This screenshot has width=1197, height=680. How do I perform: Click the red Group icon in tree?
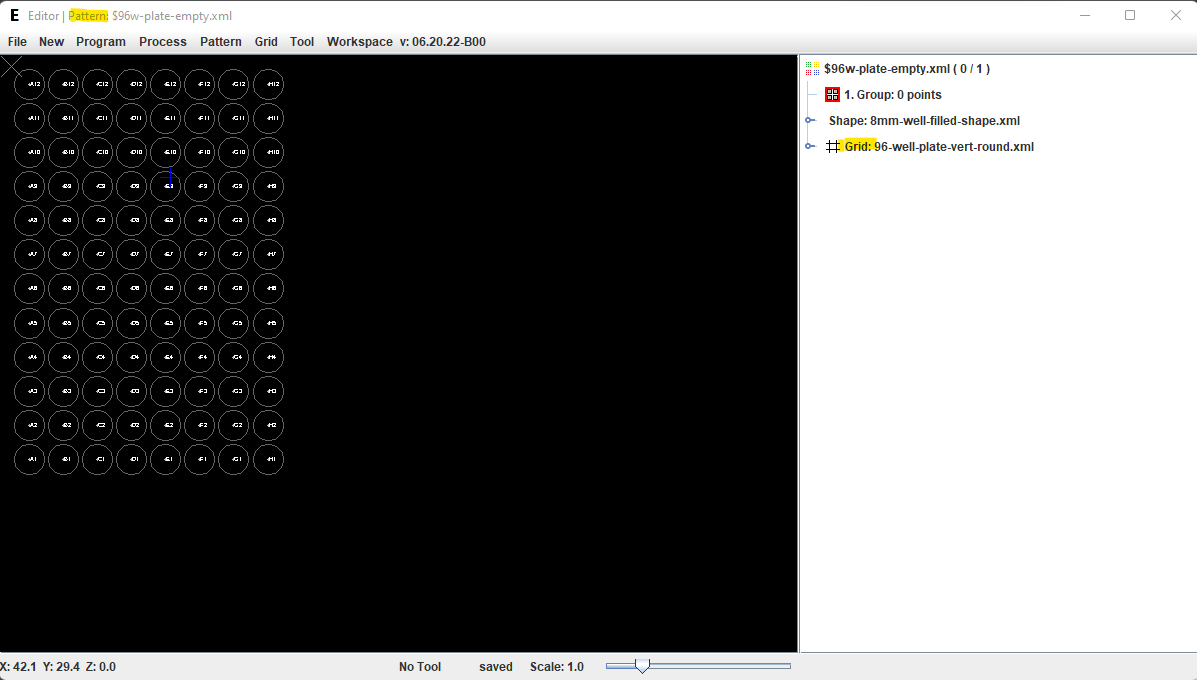tap(832, 95)
